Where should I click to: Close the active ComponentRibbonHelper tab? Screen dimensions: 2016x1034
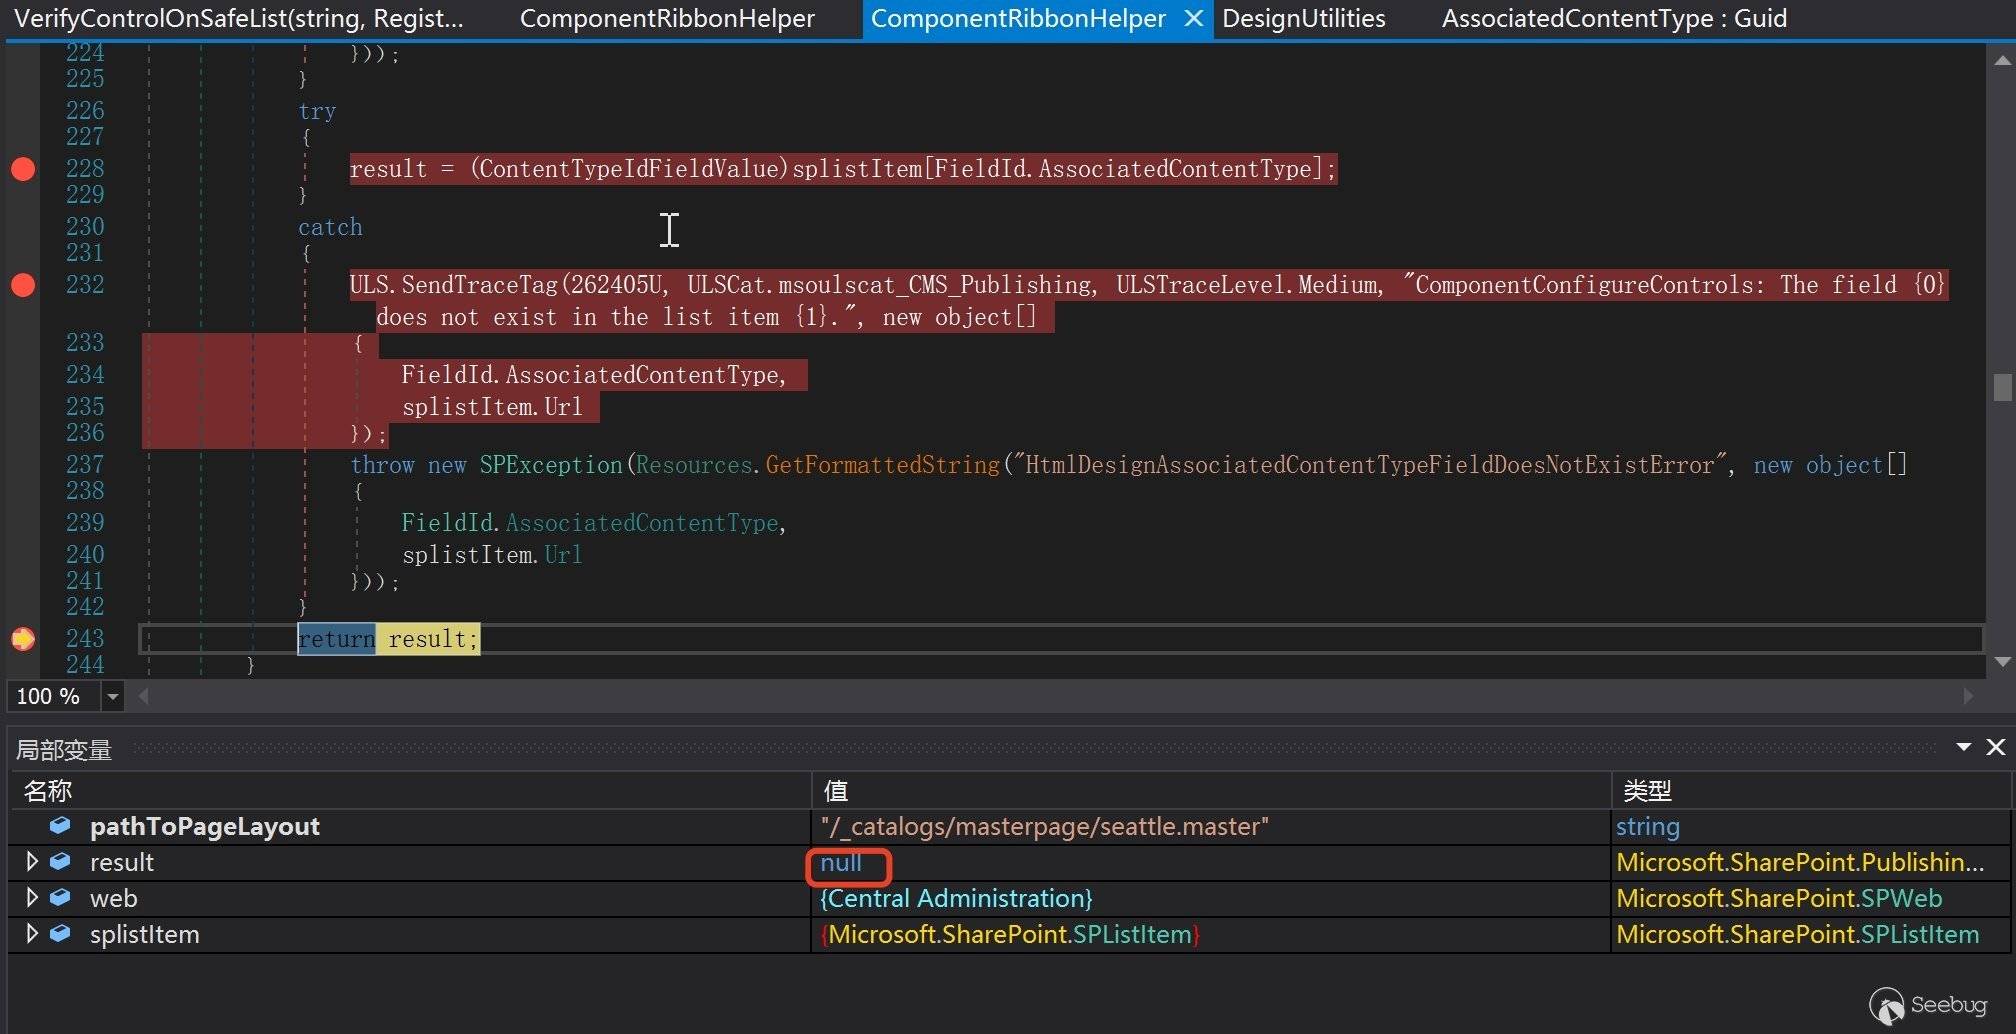[x=1193, y=19]
